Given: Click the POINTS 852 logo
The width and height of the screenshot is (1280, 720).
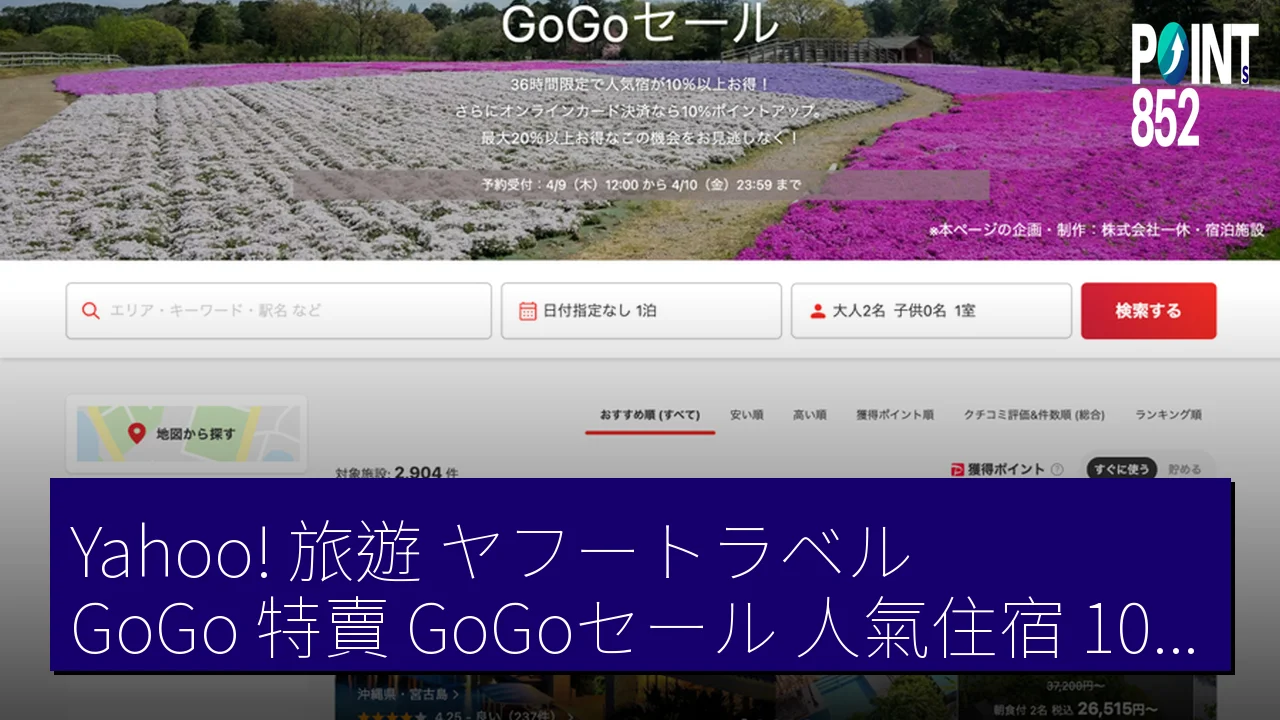Looking at the screenshot, I should click(x=1193, y=83).
